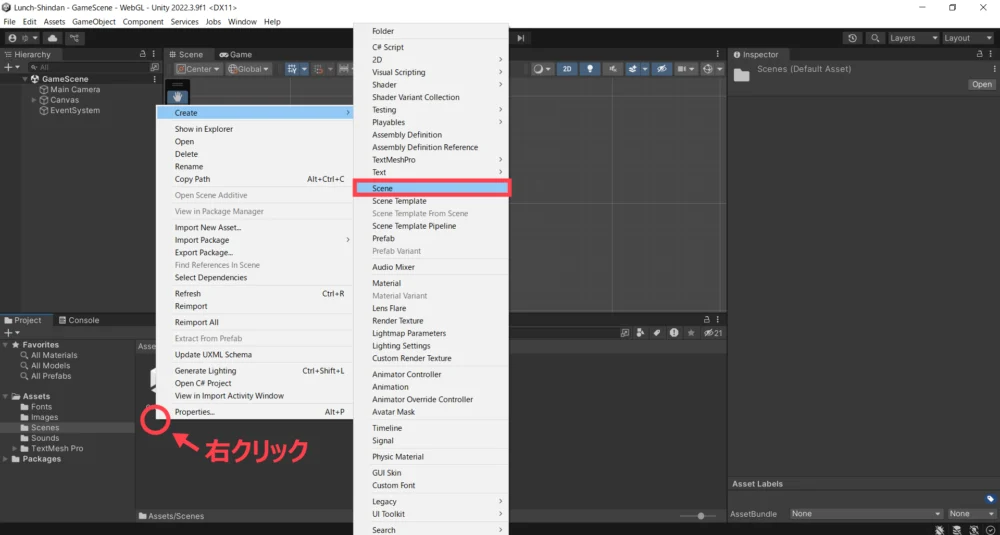1000x535 pixels.
Task: Click the Inspector lock icon
Action: [981, 54]
